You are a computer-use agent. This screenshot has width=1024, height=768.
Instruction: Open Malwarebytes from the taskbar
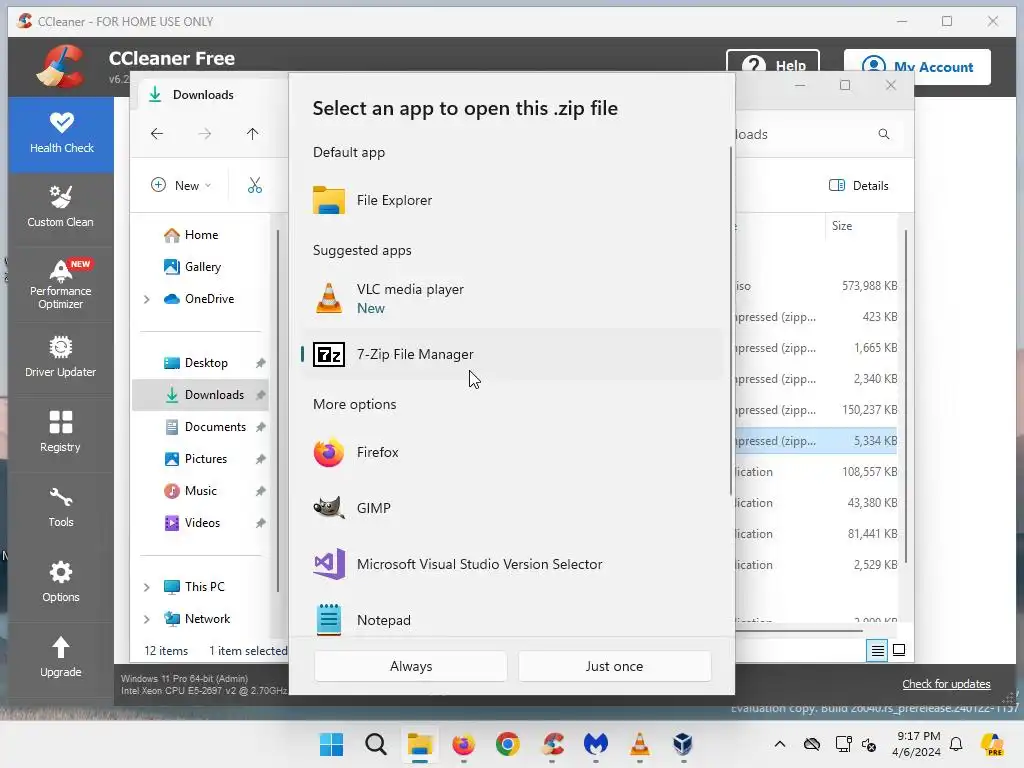pos(596,744)
